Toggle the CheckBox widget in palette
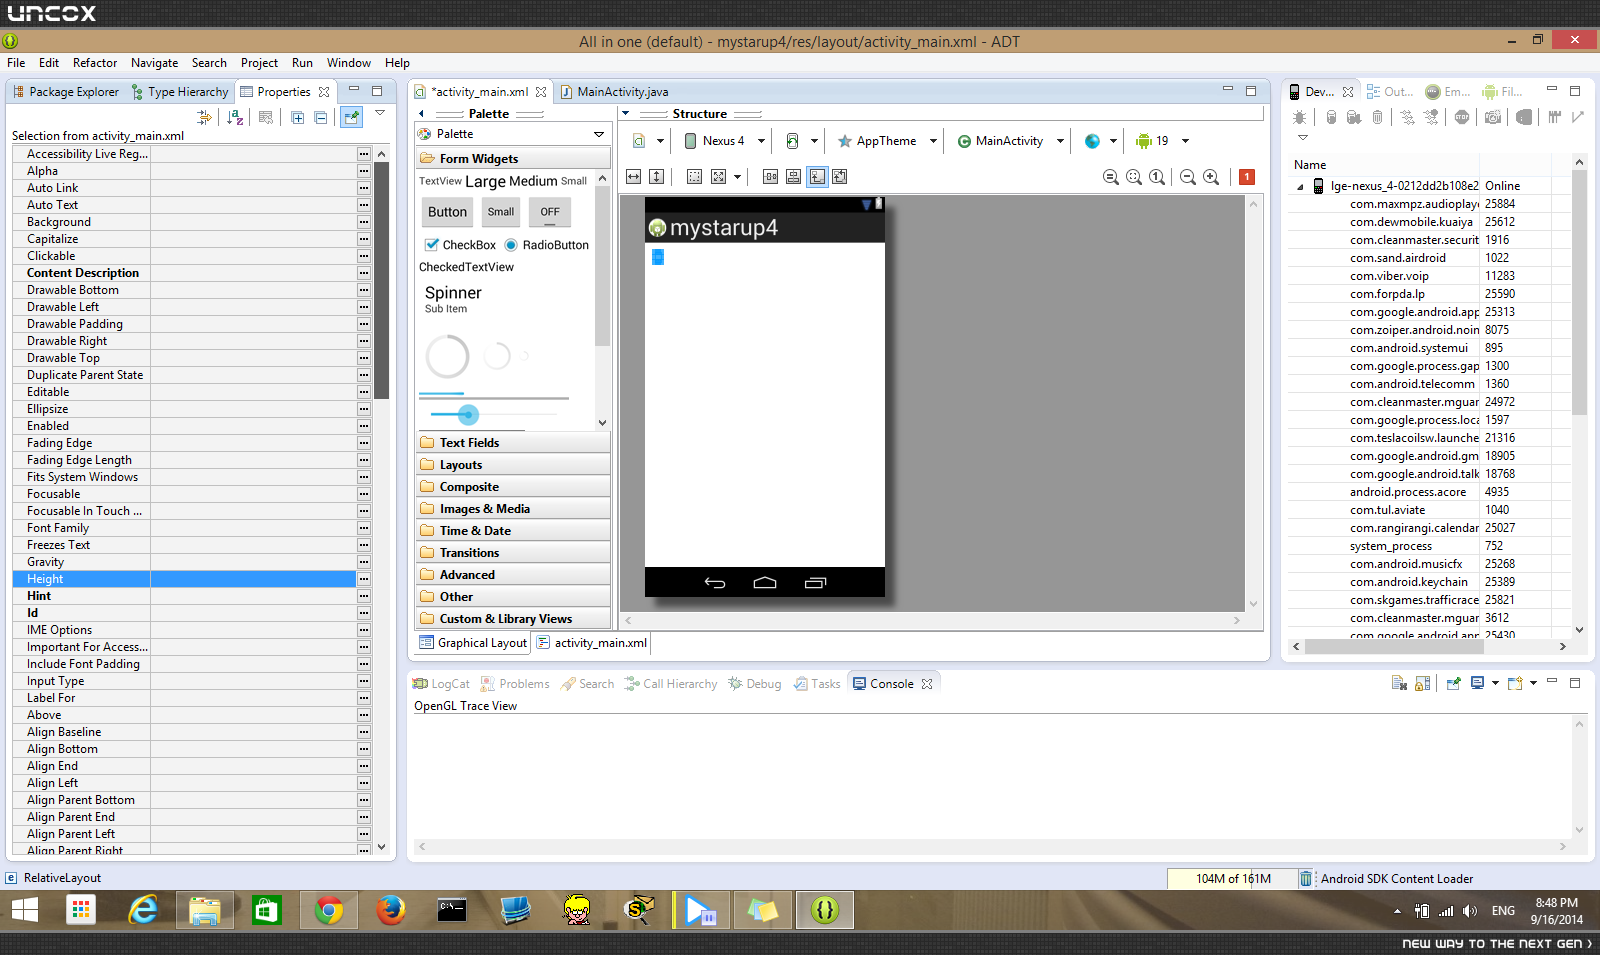1600x955 pixels. point(460,245)
